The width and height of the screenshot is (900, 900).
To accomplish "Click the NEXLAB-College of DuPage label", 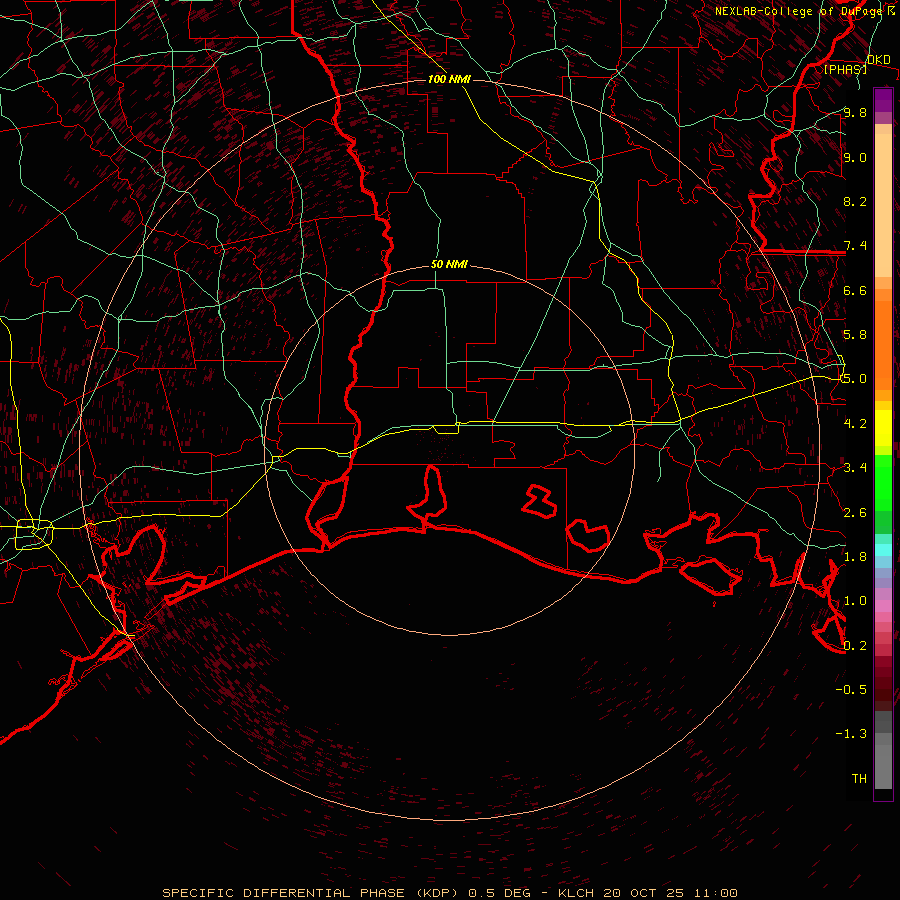I will click(798, 11).
